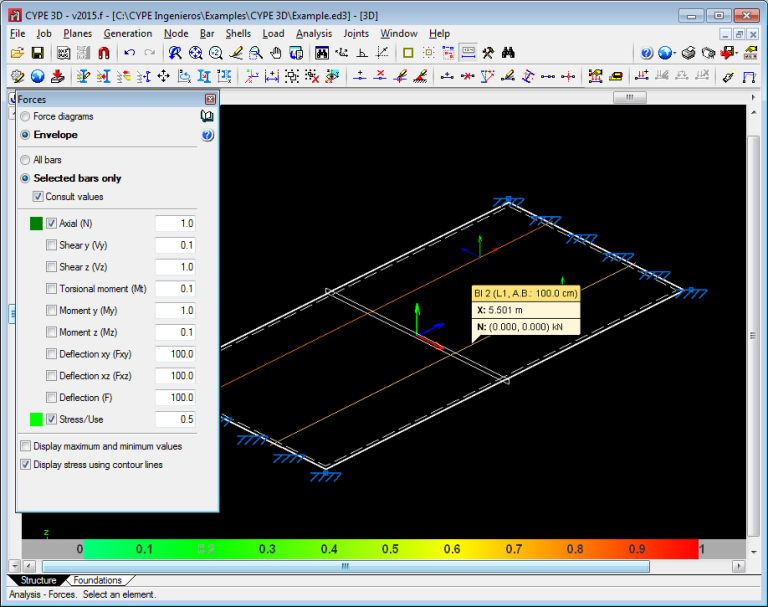Click the Stress/Use value field showing 0.5
Viewport: 768px width, 607px height.
point(175,419)
